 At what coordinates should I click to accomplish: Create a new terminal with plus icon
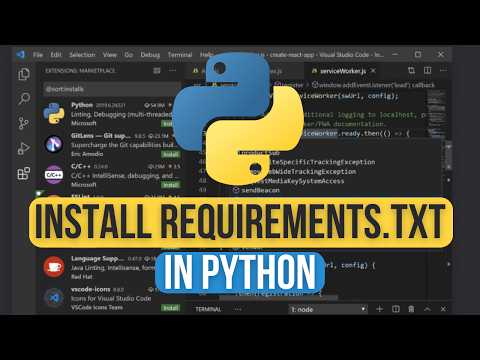379,309
